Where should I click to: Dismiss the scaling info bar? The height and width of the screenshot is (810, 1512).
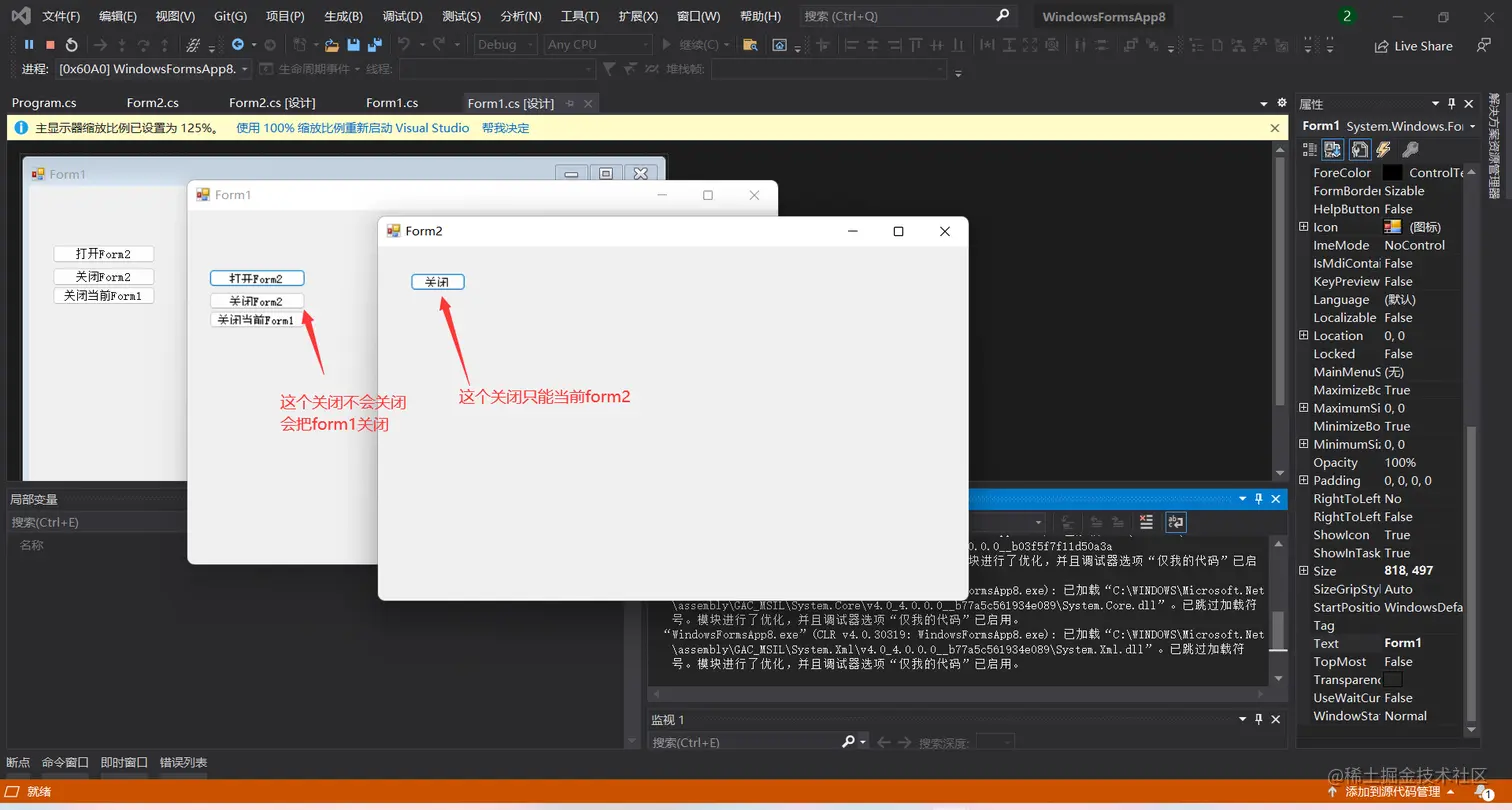point(1275,128)
